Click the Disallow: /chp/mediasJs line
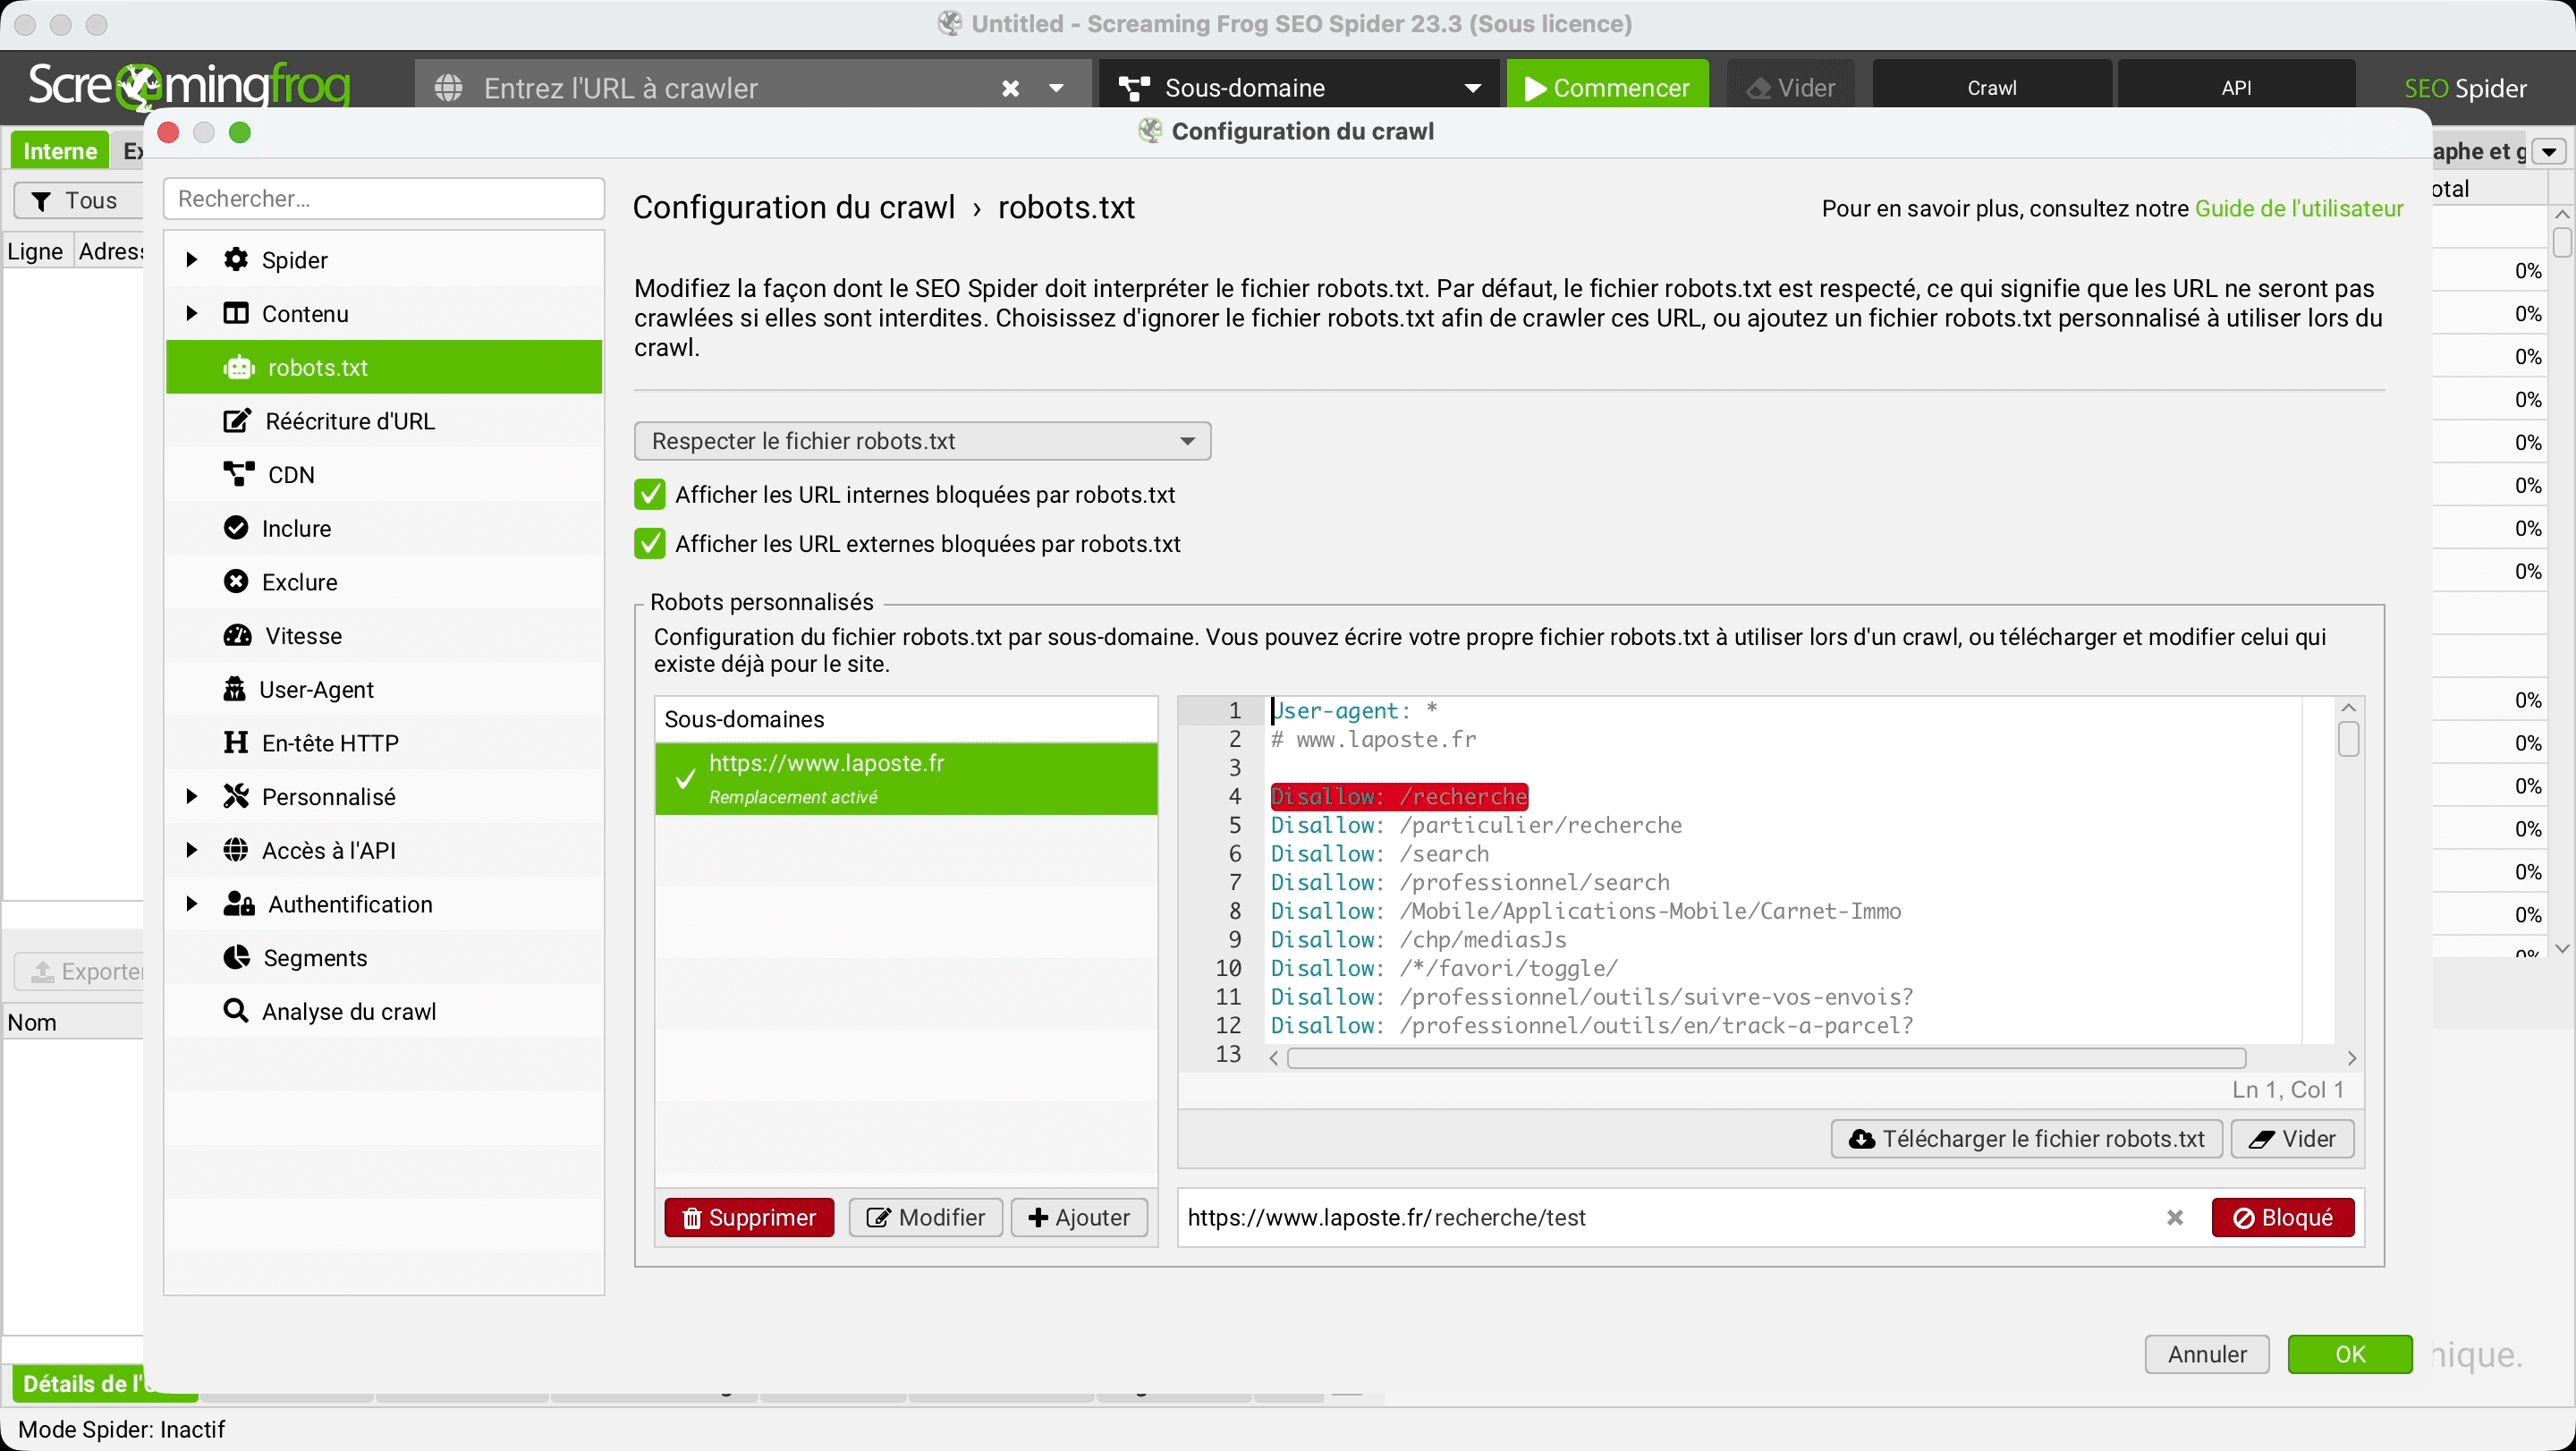This screenshot has width=2576, height=1451. [x=1418, y=940]
